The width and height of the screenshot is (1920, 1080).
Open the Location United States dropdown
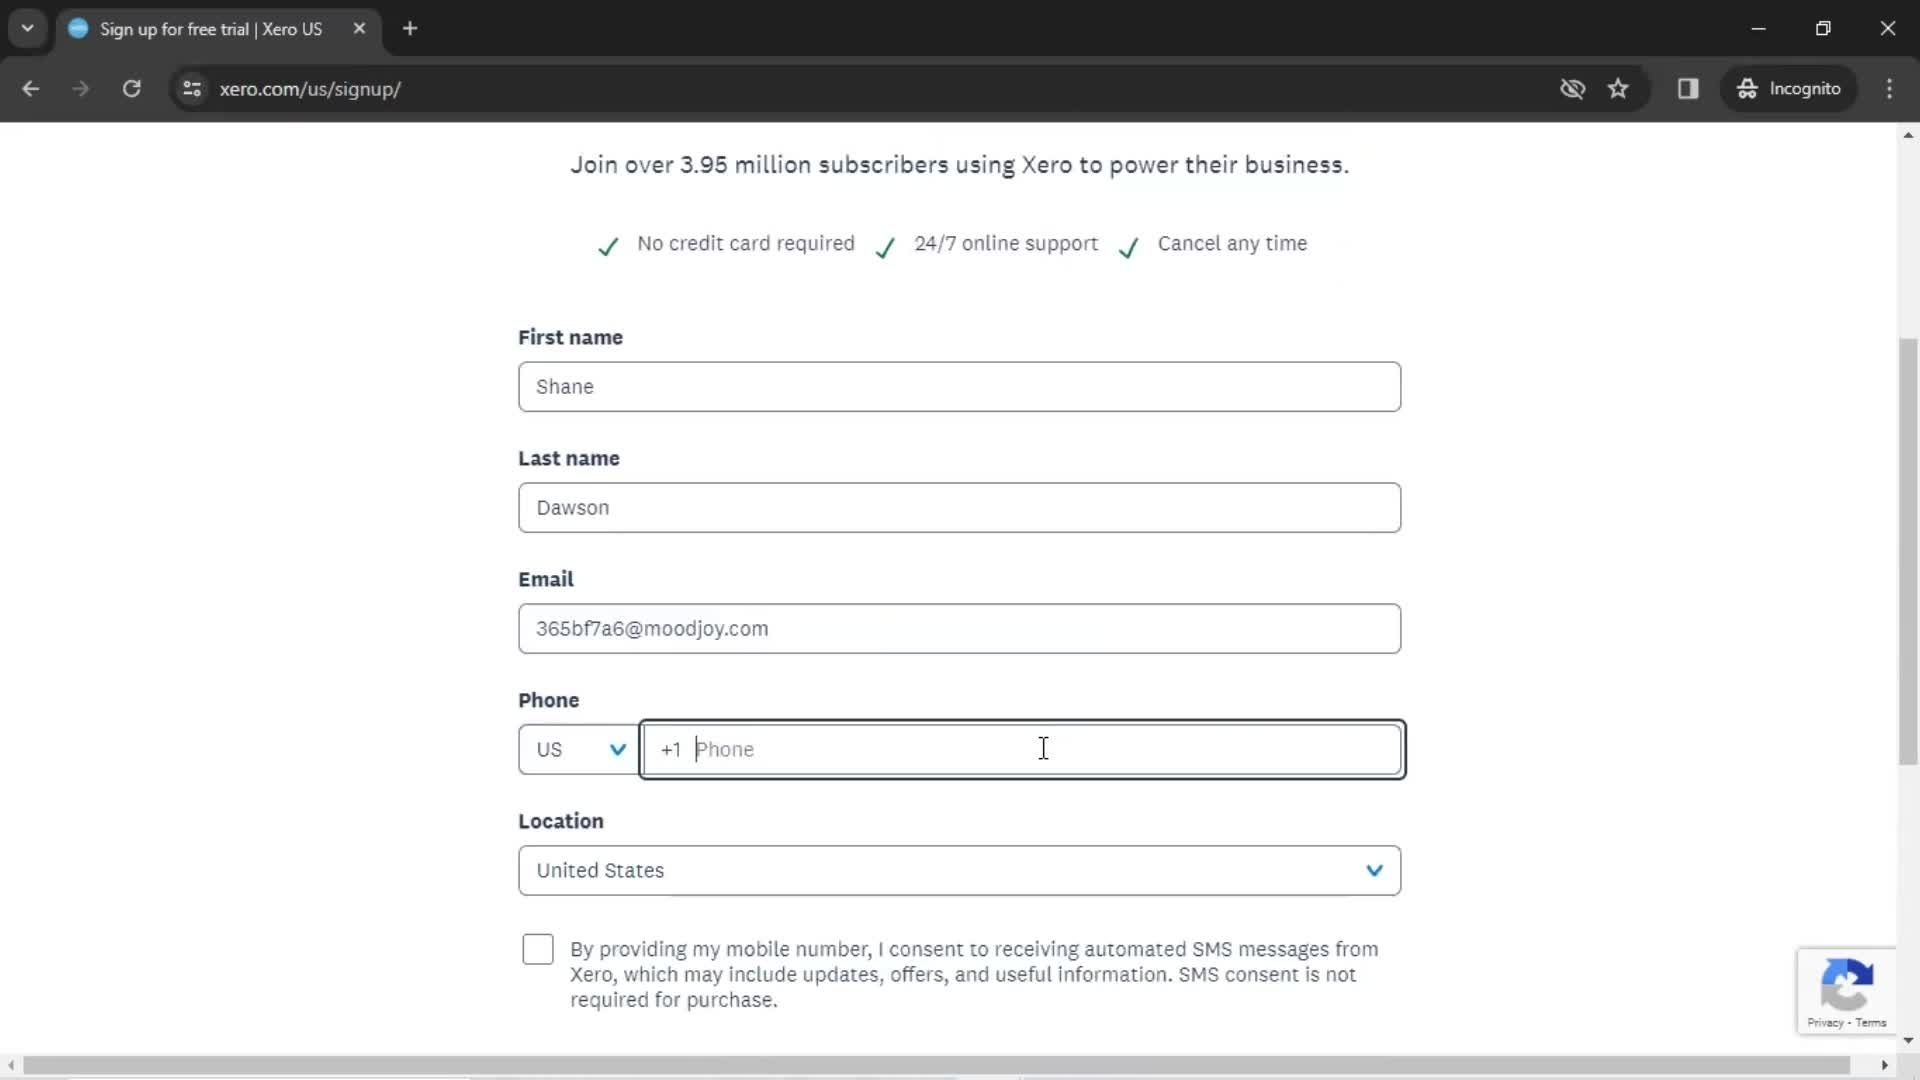[959, 871]
